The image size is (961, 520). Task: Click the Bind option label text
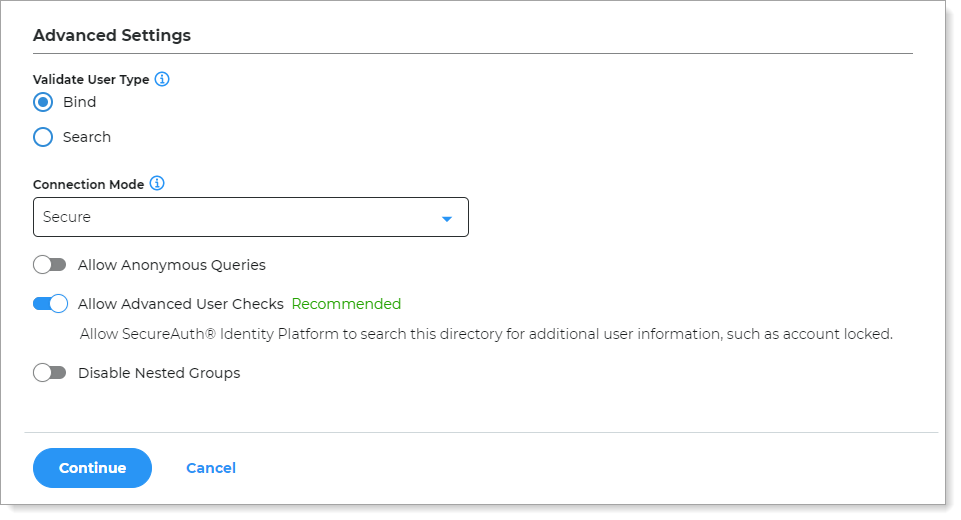[80, 102]
